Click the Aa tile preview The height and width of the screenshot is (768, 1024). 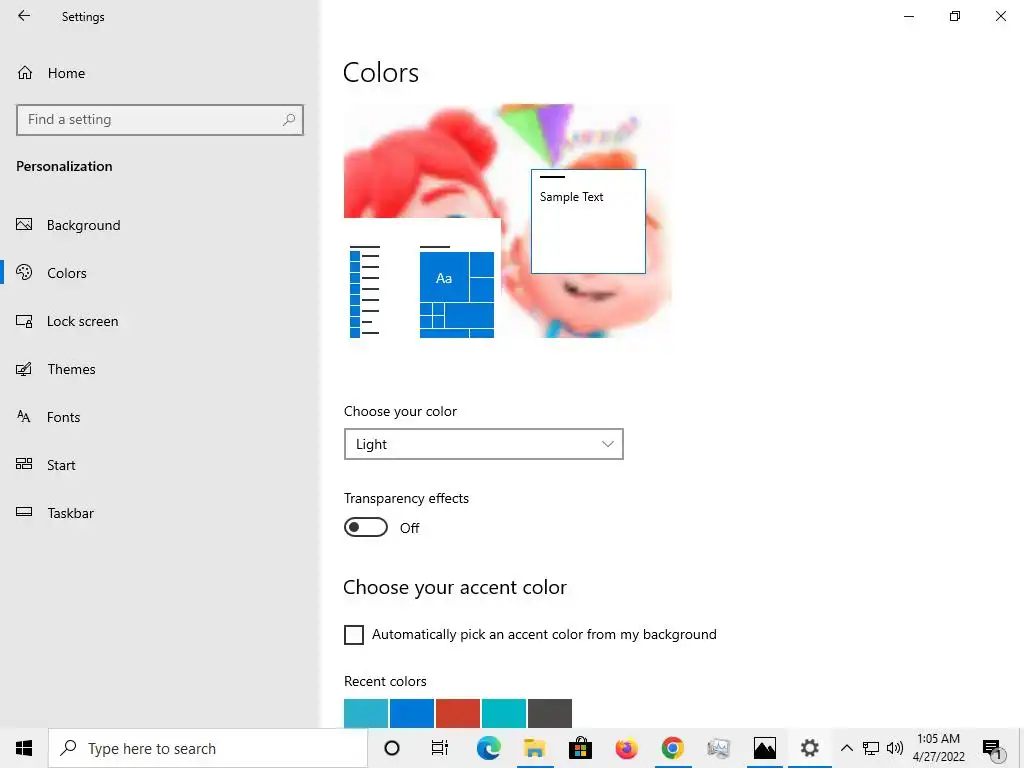[x=444, y=278]
